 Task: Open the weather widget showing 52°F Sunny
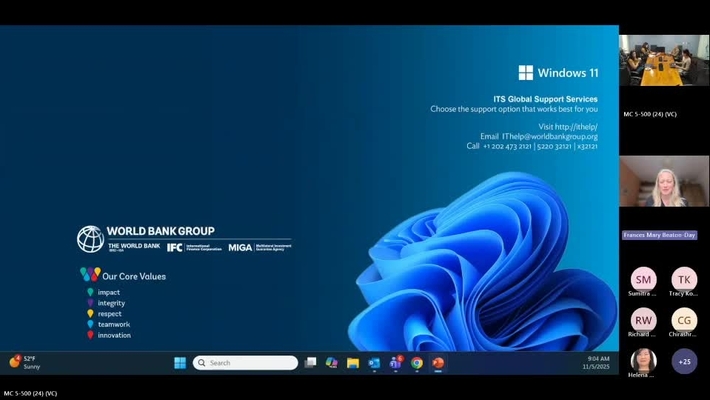(25, 362)
